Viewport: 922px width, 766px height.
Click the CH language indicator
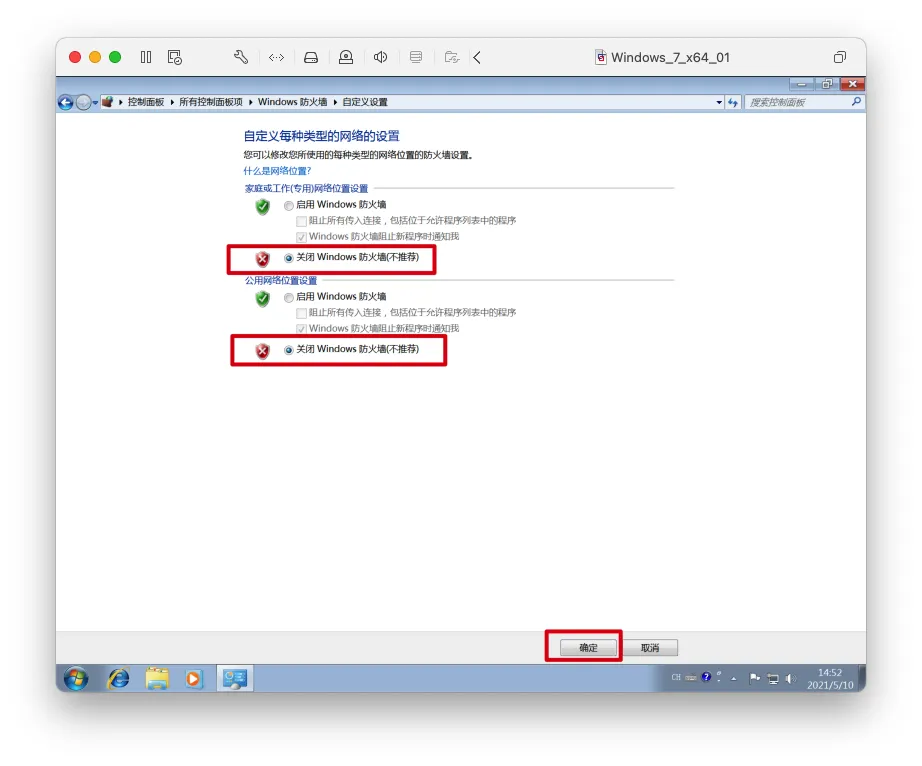[x=676, y=677]
